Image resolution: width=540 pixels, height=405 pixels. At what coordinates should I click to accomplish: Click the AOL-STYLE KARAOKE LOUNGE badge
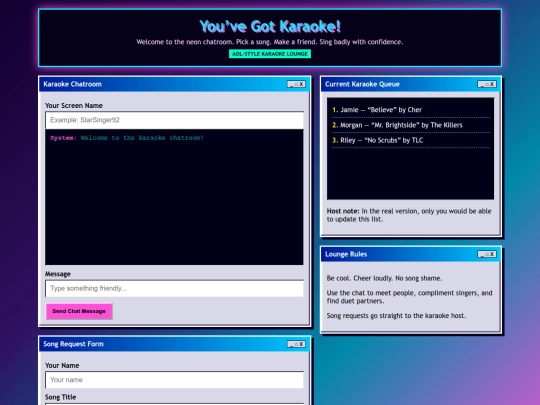pos(270,54)
